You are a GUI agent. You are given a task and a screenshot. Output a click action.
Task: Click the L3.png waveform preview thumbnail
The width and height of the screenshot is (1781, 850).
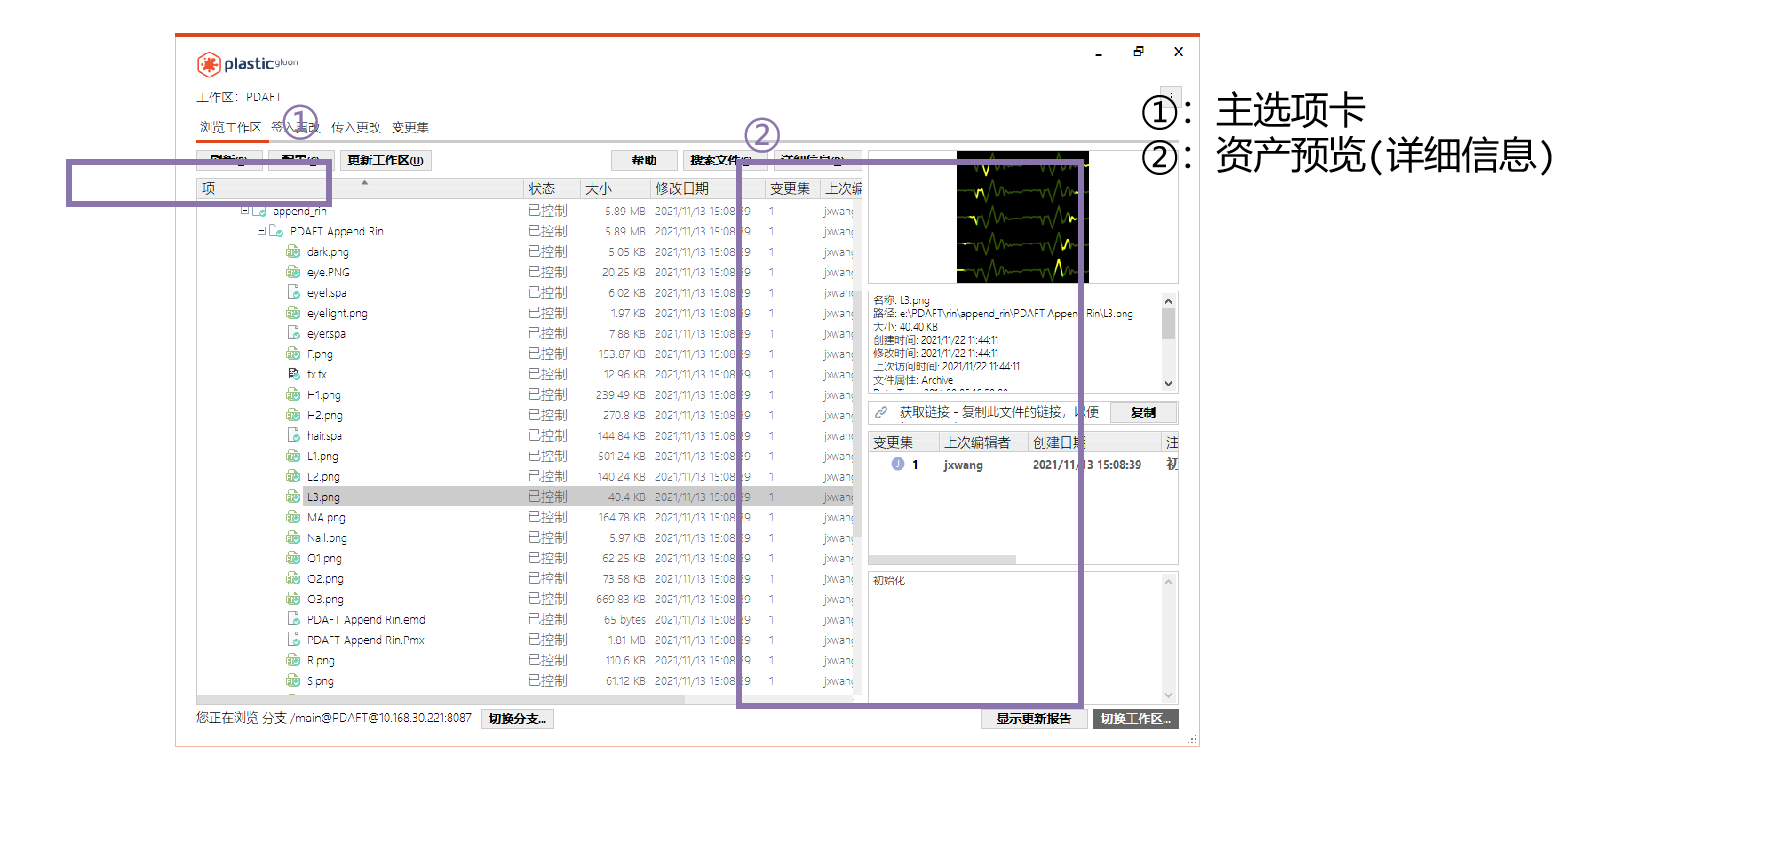(1022, 217)
